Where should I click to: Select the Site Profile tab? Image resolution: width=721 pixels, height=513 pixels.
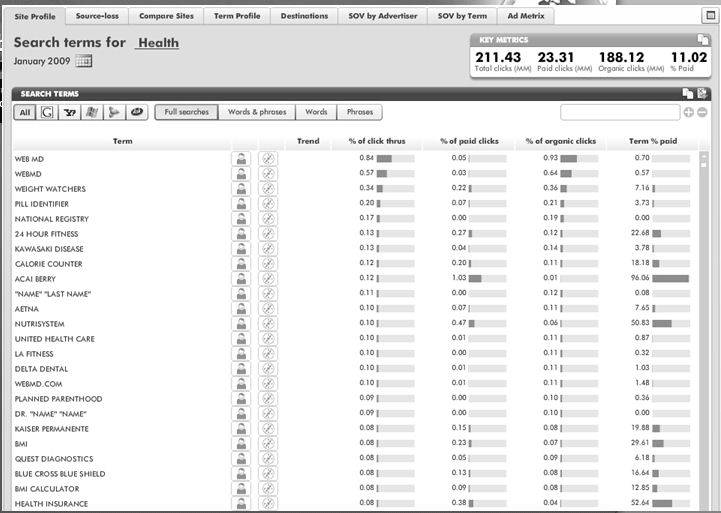(x=34, y=17)
